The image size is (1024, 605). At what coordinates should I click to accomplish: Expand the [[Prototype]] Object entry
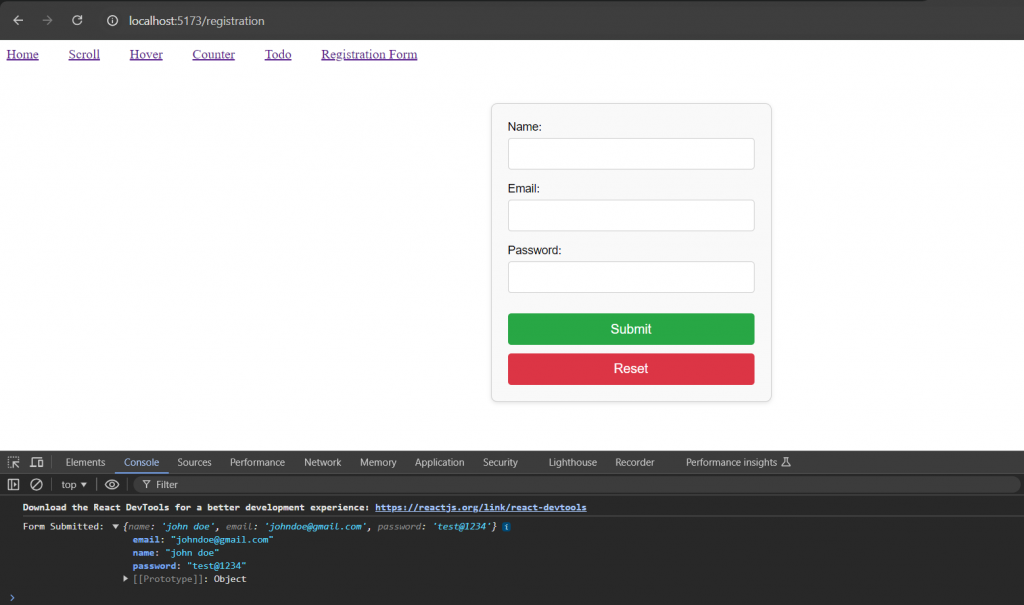pyautogui.click(x=126, y=579)
